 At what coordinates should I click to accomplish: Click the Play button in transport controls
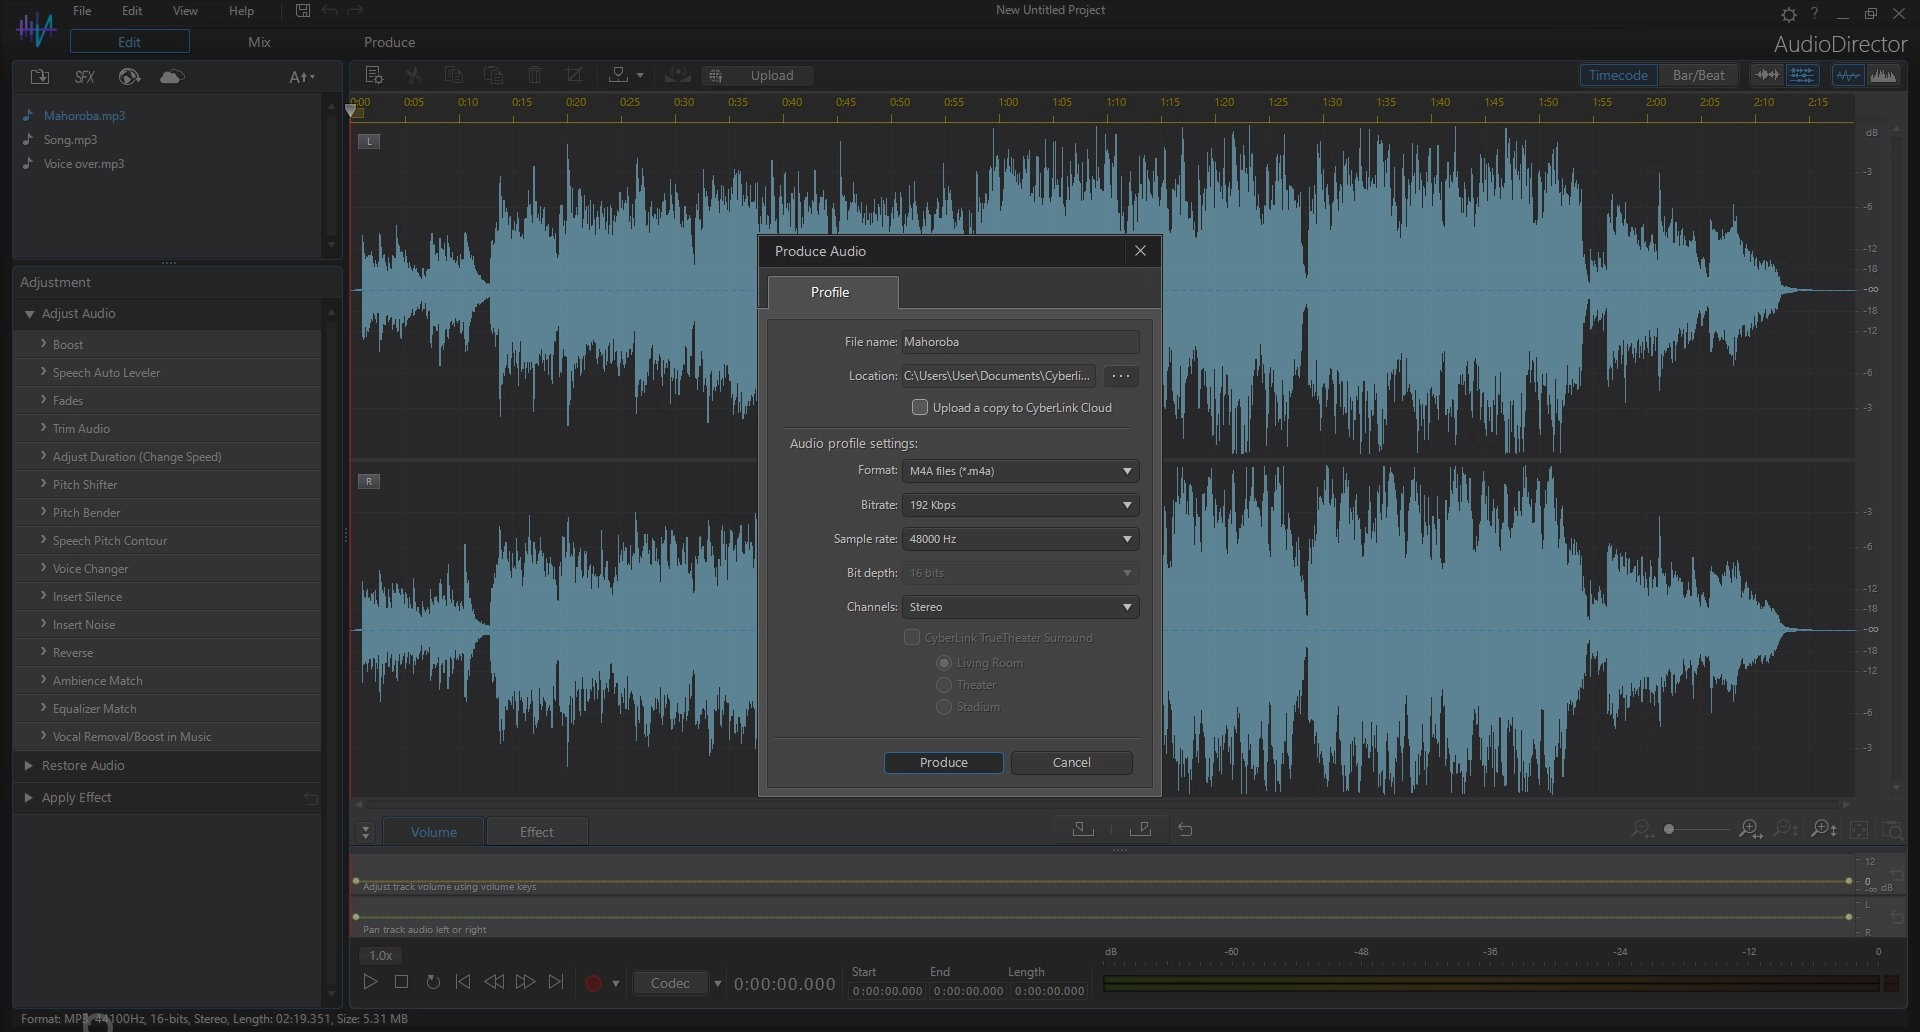370,982
